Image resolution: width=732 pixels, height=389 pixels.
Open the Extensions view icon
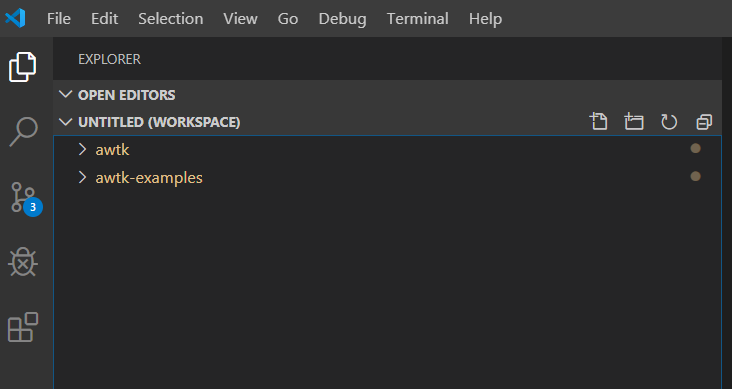23,327
